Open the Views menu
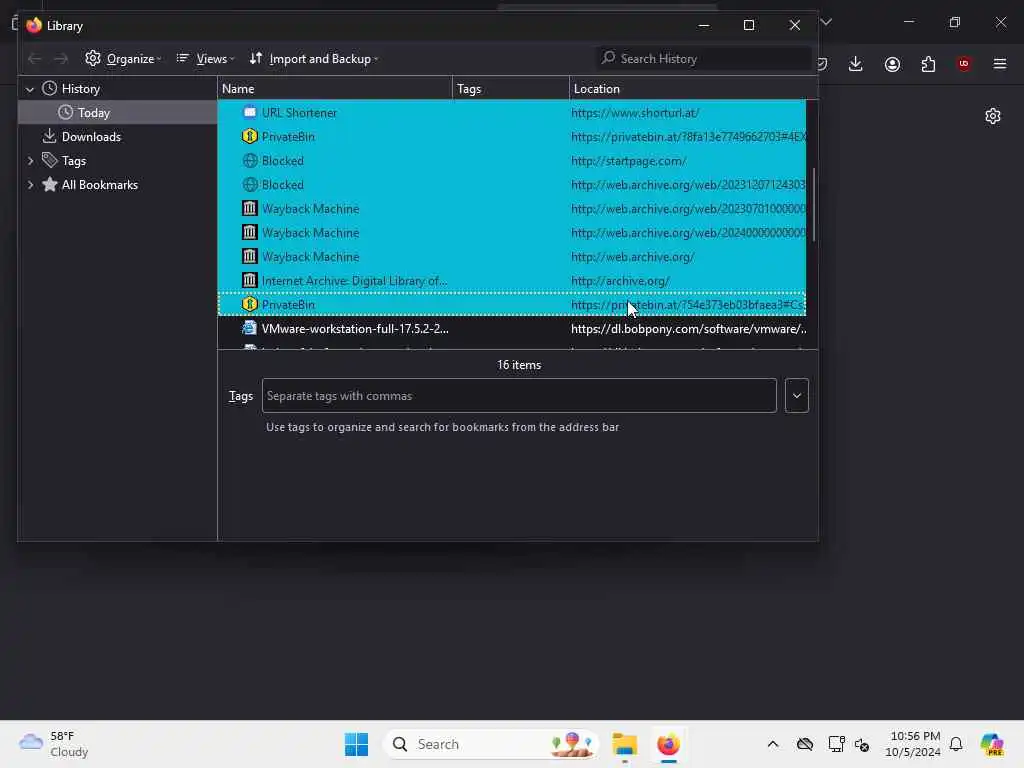The image size is (1024, 768). click(x=205, y=59)
